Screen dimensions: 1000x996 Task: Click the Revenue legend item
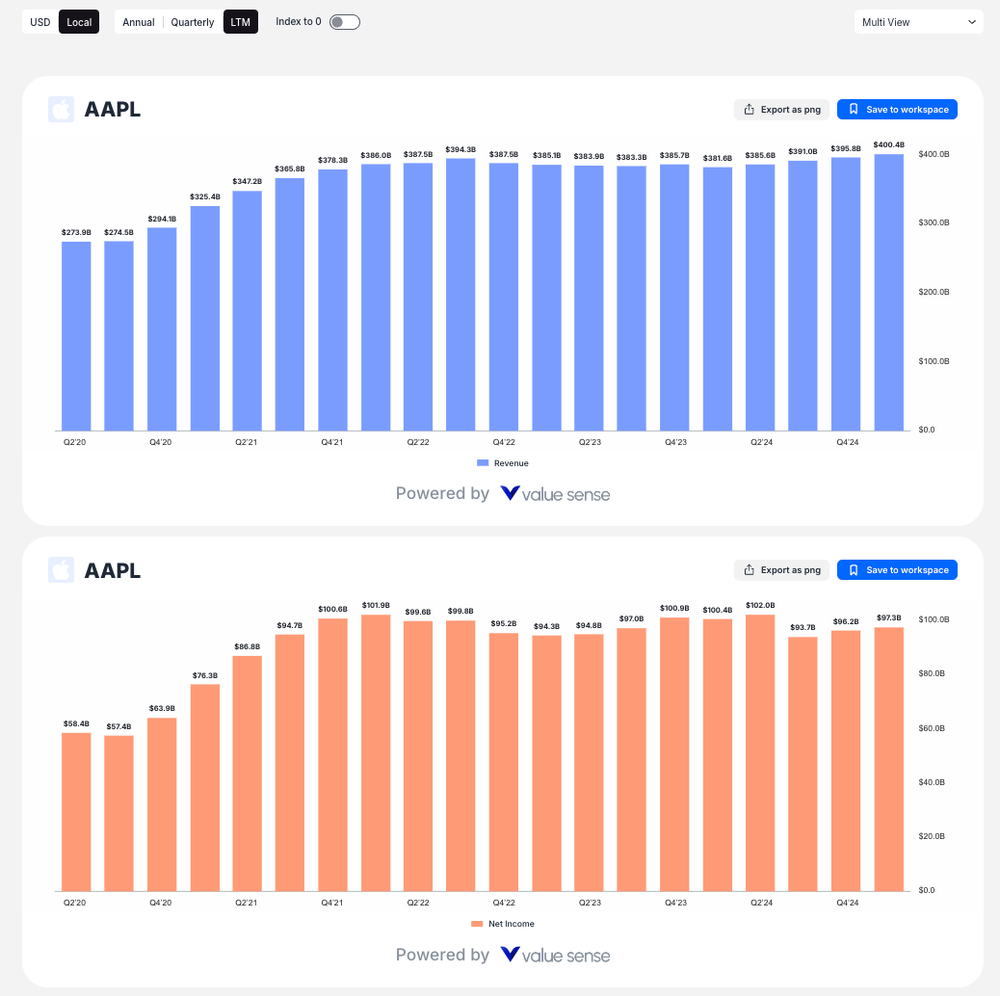tap(502, 463)
